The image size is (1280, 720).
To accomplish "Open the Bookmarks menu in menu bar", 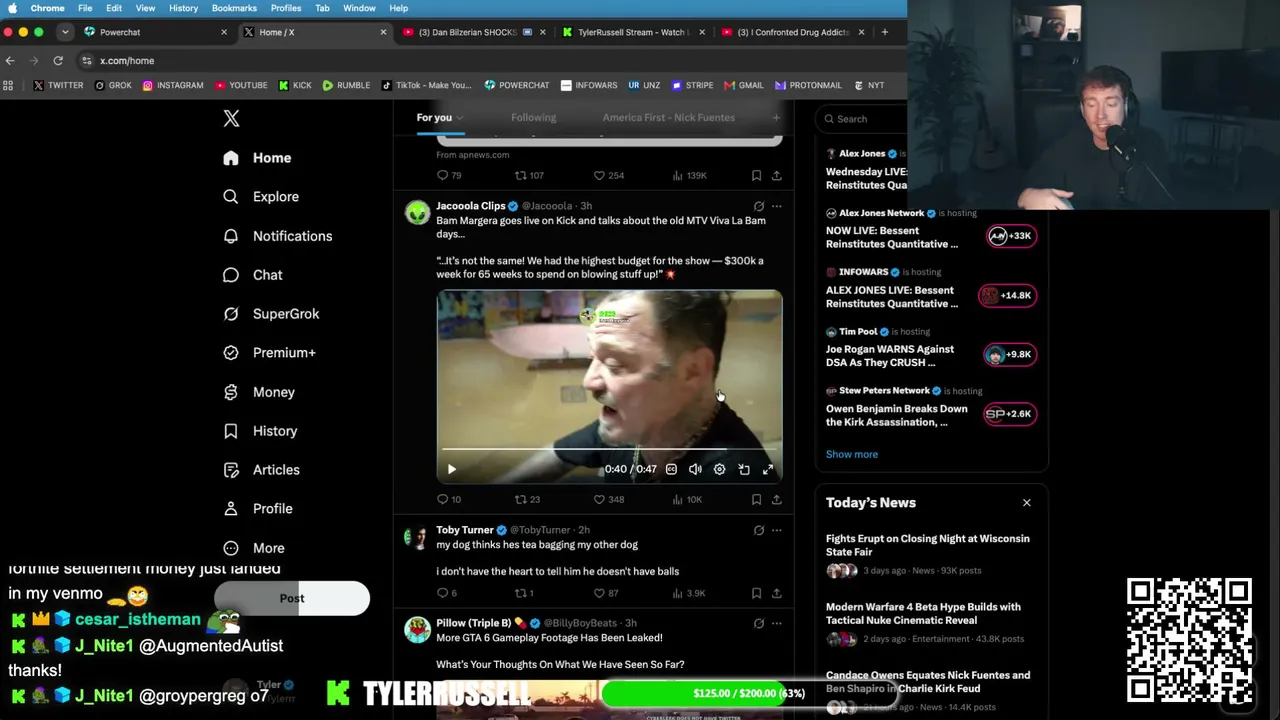I will coord(234,8).
